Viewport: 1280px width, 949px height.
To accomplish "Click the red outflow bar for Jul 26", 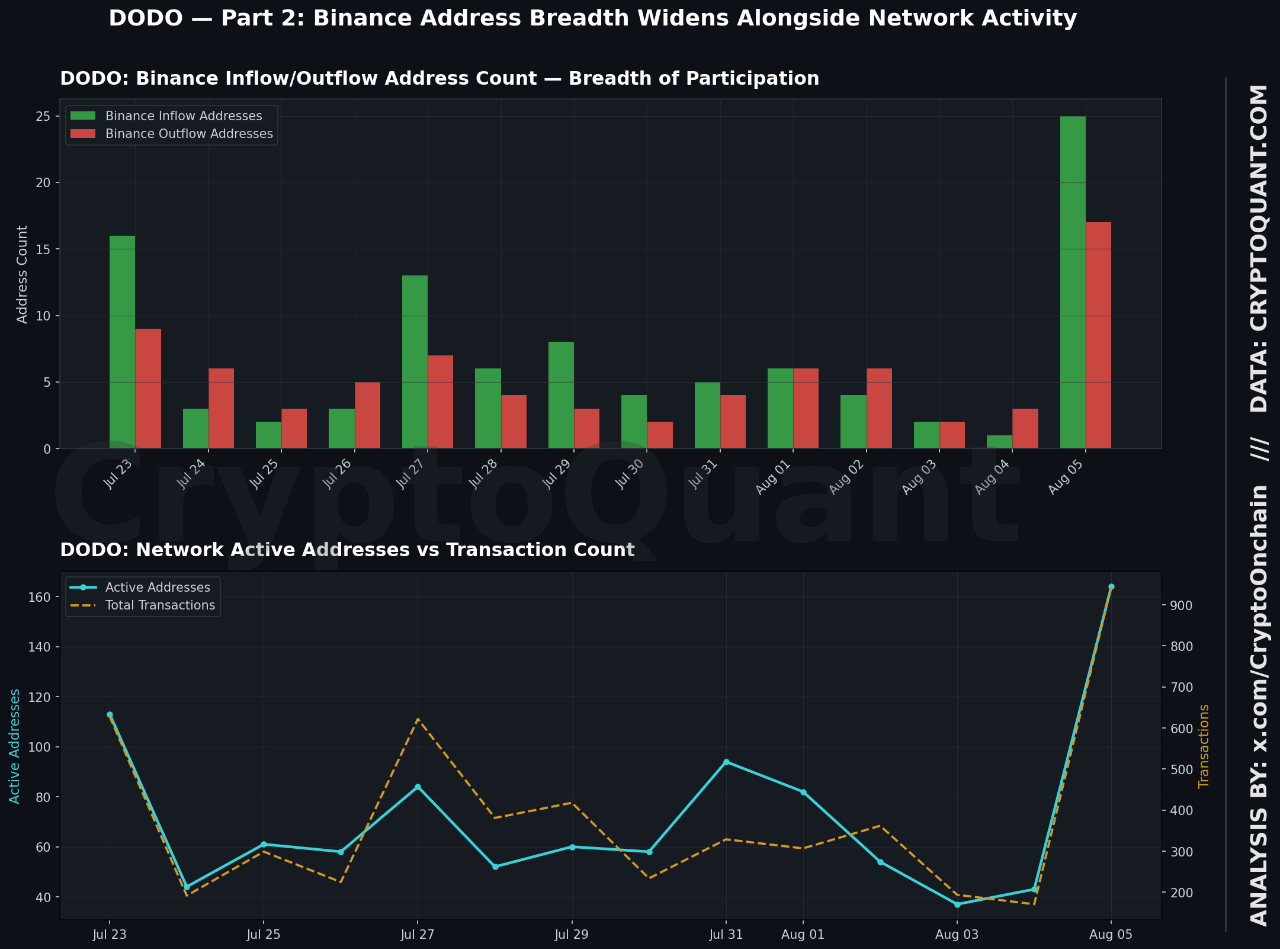I will [367, 415].
